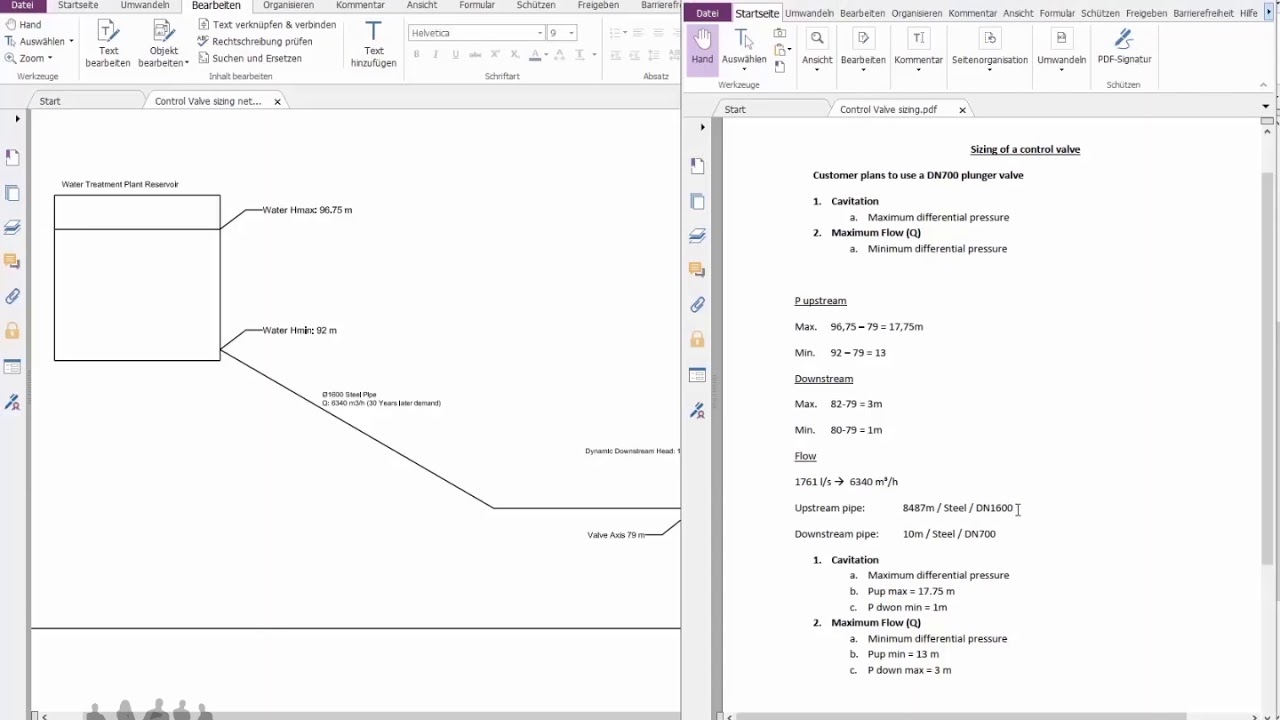Open Security lock panel in right window
Viewport: 1280px width, 720px height.
[698, 340]
